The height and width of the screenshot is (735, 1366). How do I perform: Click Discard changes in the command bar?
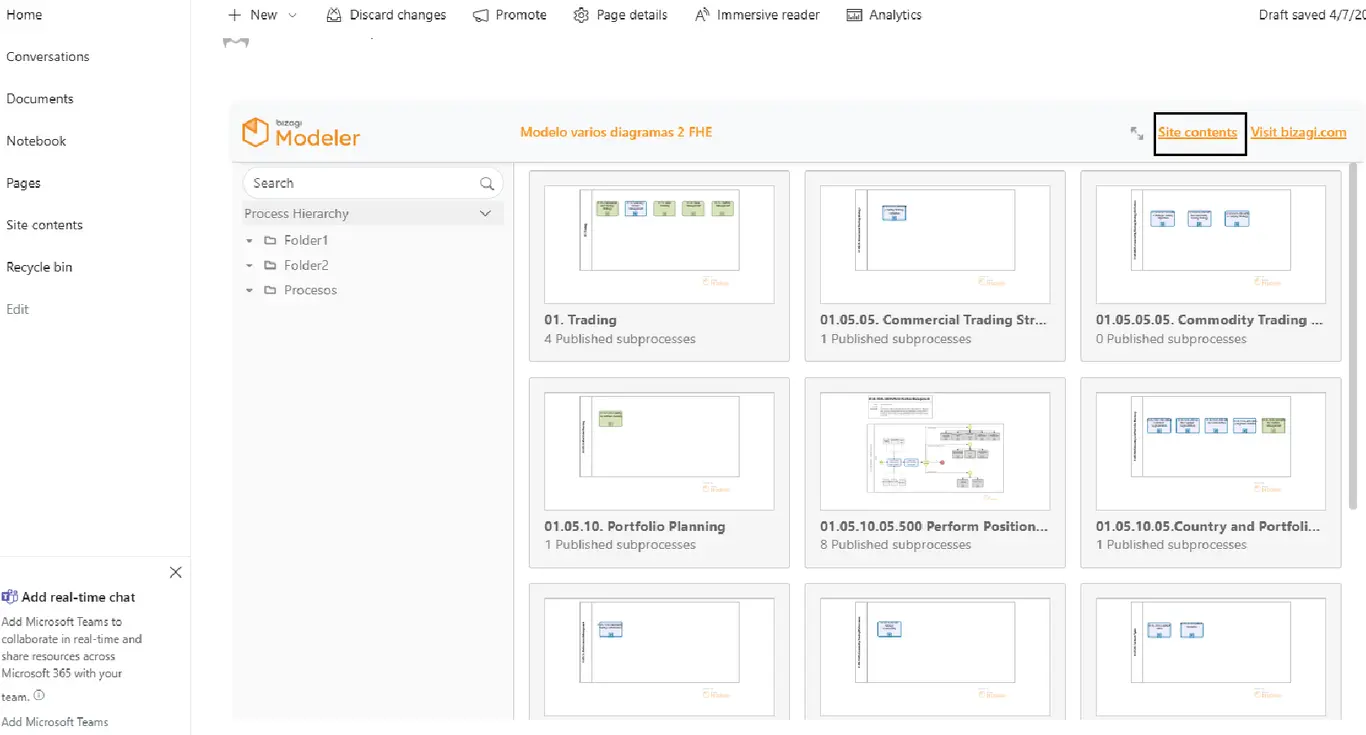pyautogui.click(x=386, y=15)
